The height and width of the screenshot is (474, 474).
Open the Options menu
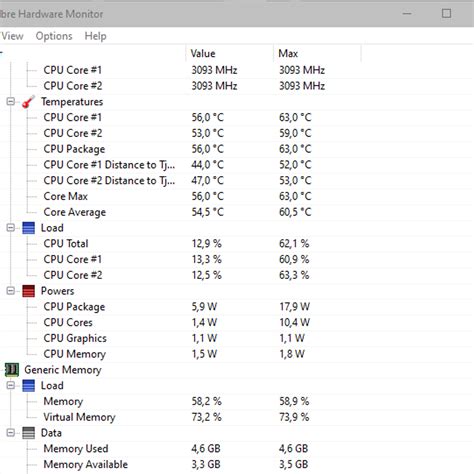point(54,36)
